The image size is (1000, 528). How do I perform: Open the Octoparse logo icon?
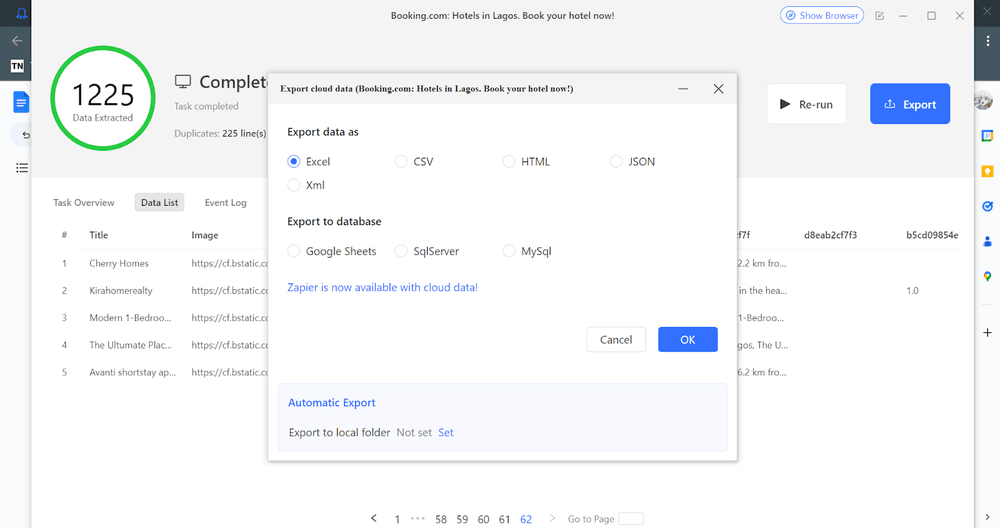click(21, 13)
